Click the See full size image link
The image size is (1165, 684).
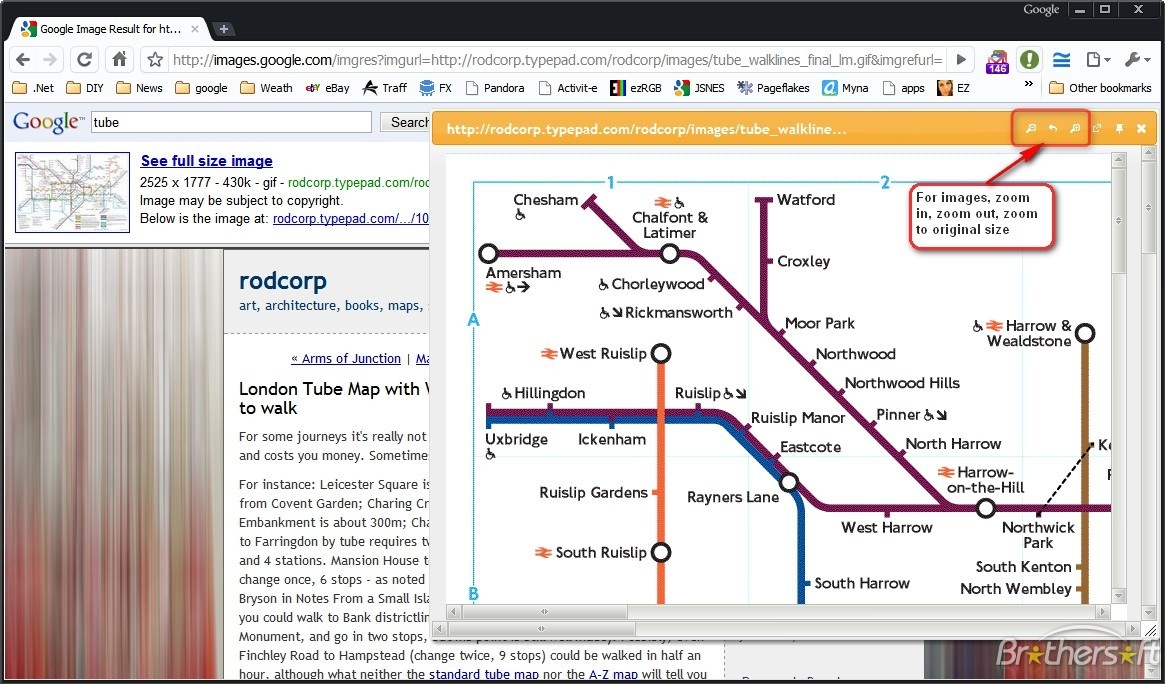point(206,161)
